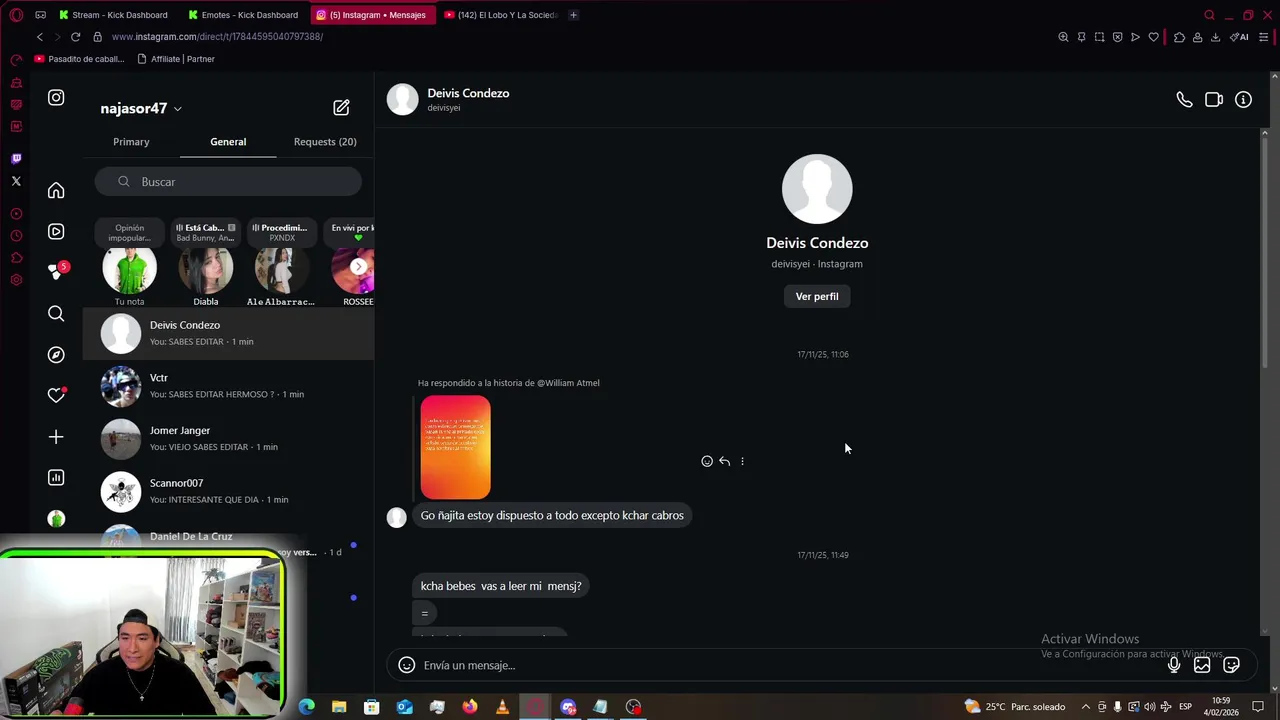Open Opera AI assistant button
The image size is (1280, 720).
tap(1240, 37)
